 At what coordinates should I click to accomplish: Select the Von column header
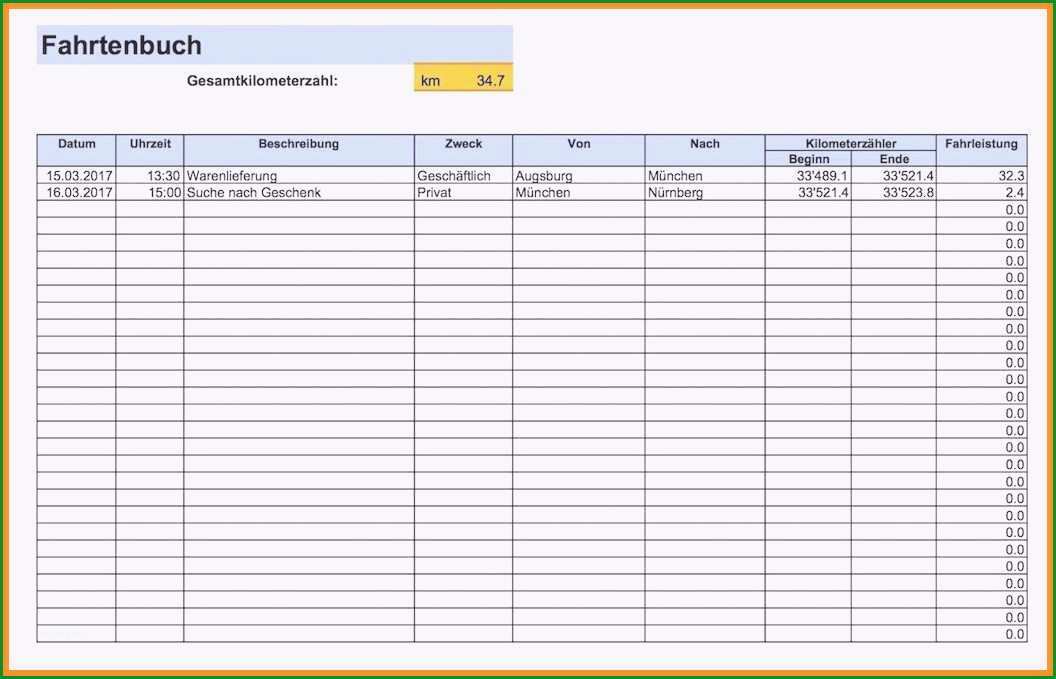[x=579, y=151]
